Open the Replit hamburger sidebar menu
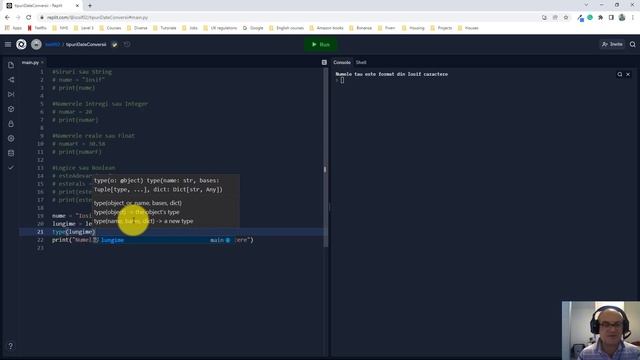Image resolution: width=640 pixels, height=360 pixels. 8,44
